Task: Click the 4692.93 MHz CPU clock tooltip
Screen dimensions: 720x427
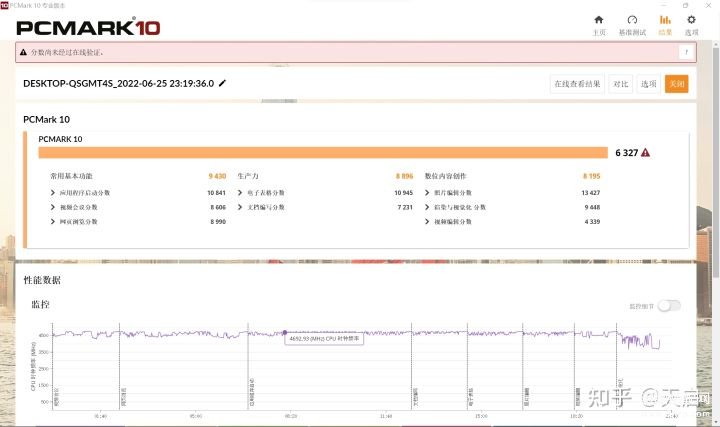Action: point(324,339)
